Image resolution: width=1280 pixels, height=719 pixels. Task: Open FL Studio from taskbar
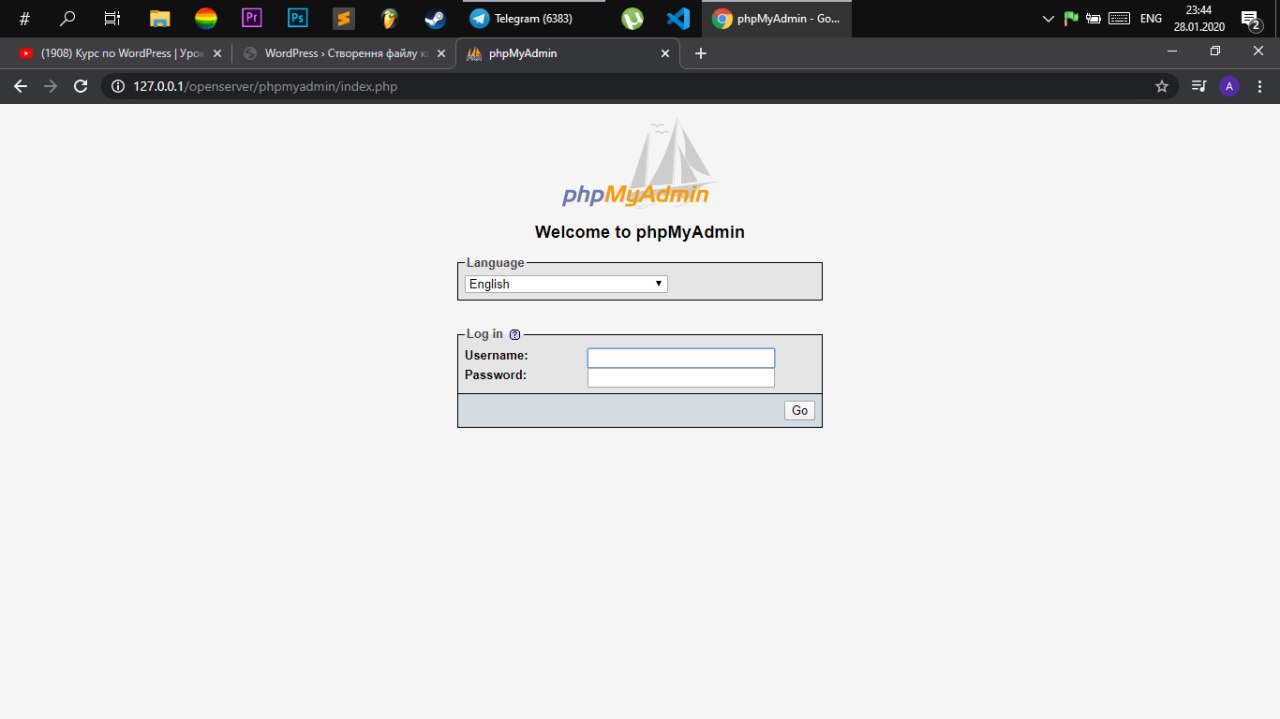tap(389, 18)
